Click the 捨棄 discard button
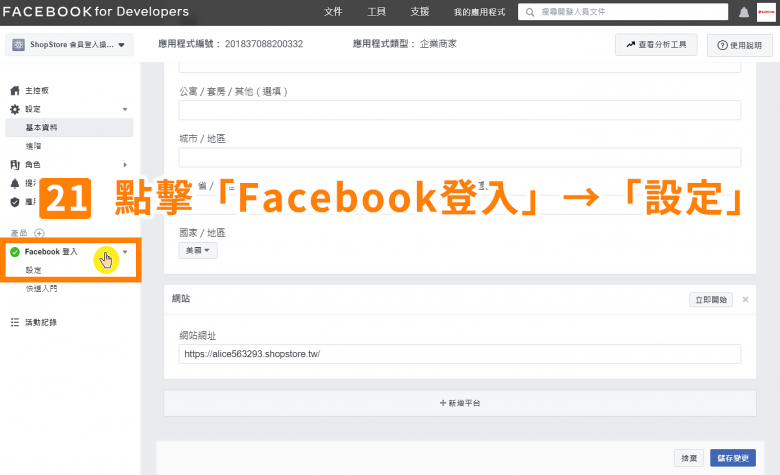Screen dimensions: 780x475 tap(689, 458)
